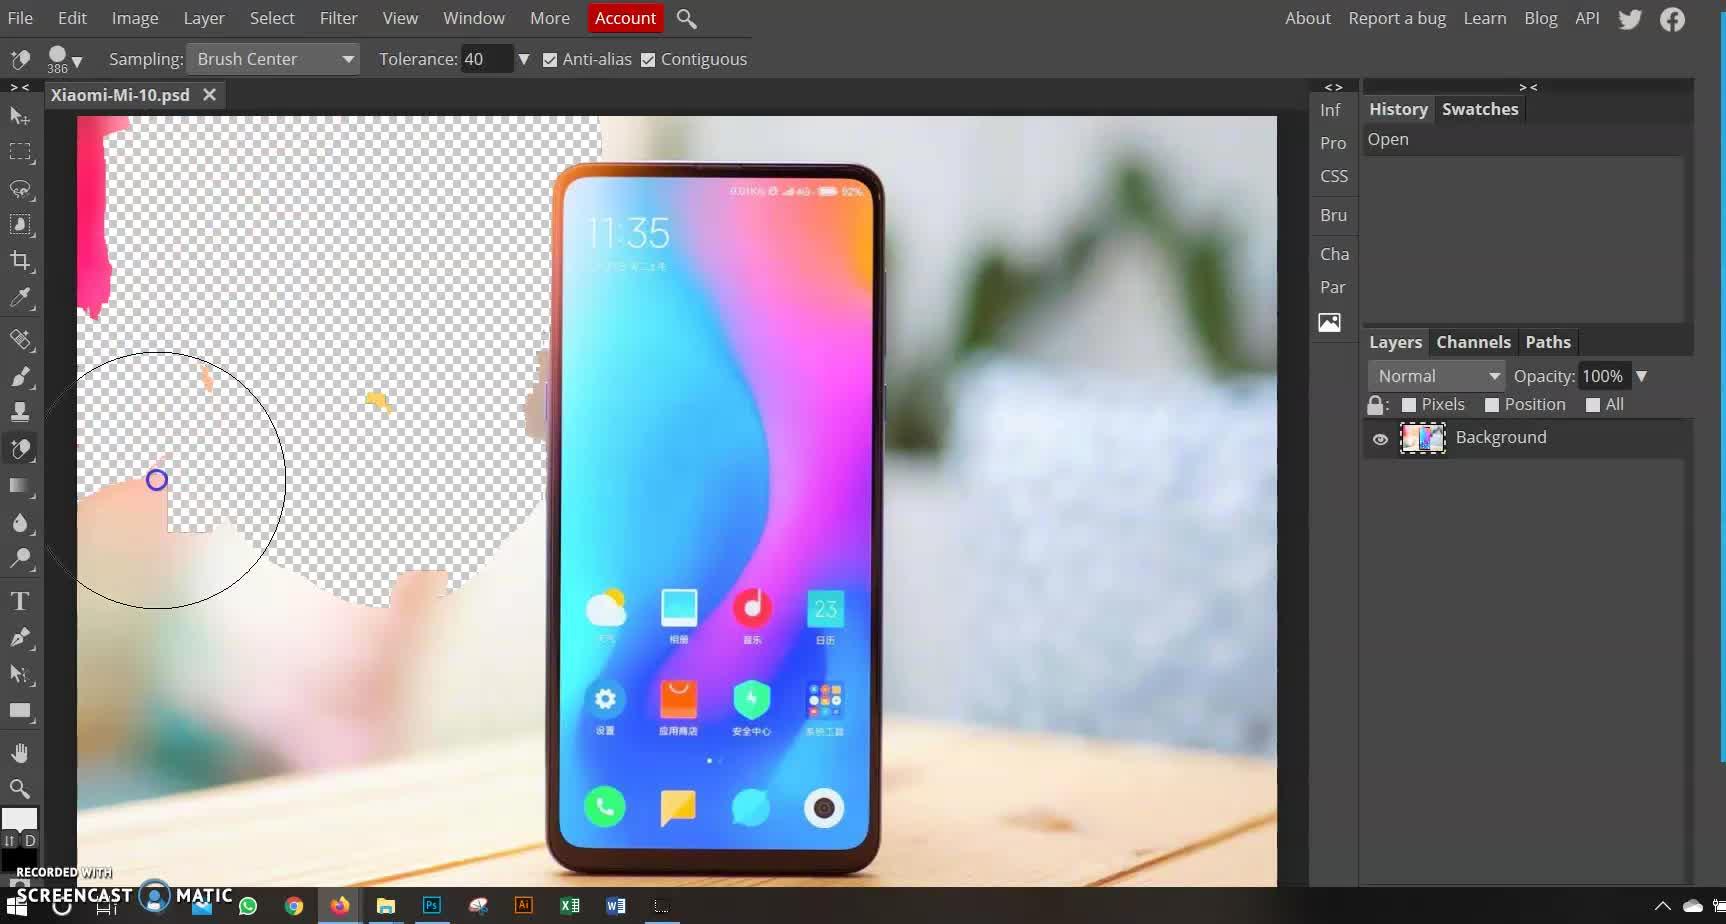The image size is (1726, 924).
Task: Enable the Position lock checkbox
Action: [1492, 405]
